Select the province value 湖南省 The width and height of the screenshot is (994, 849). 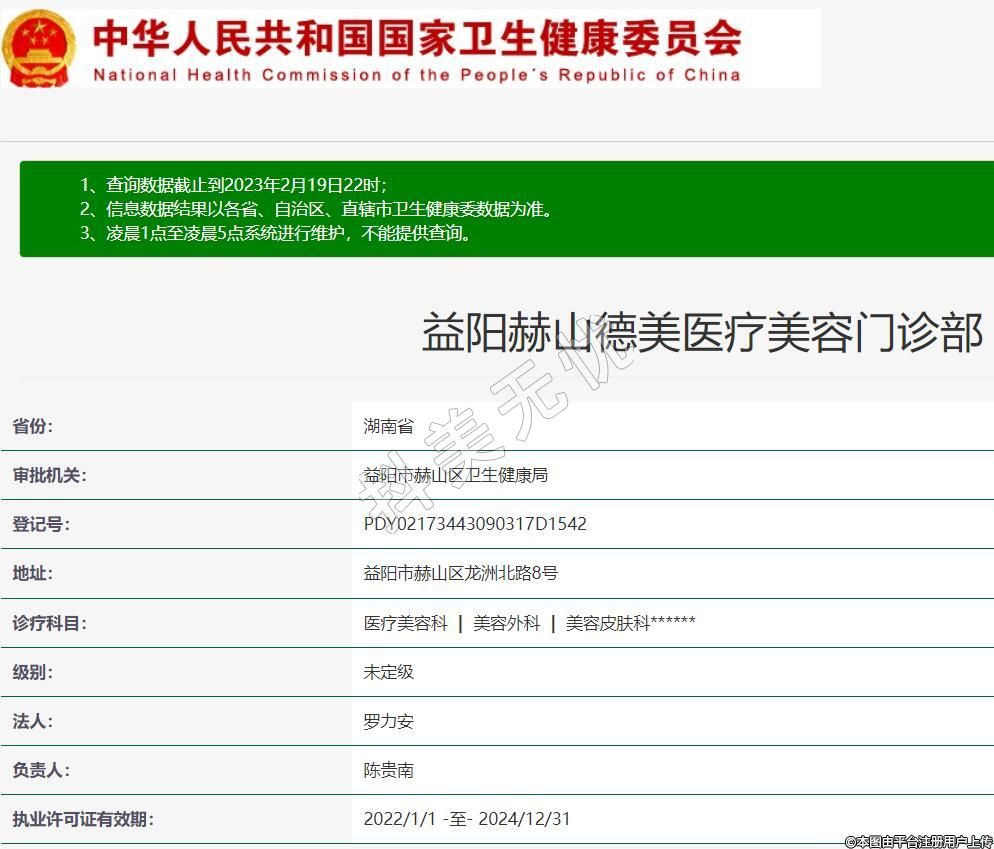388,426
